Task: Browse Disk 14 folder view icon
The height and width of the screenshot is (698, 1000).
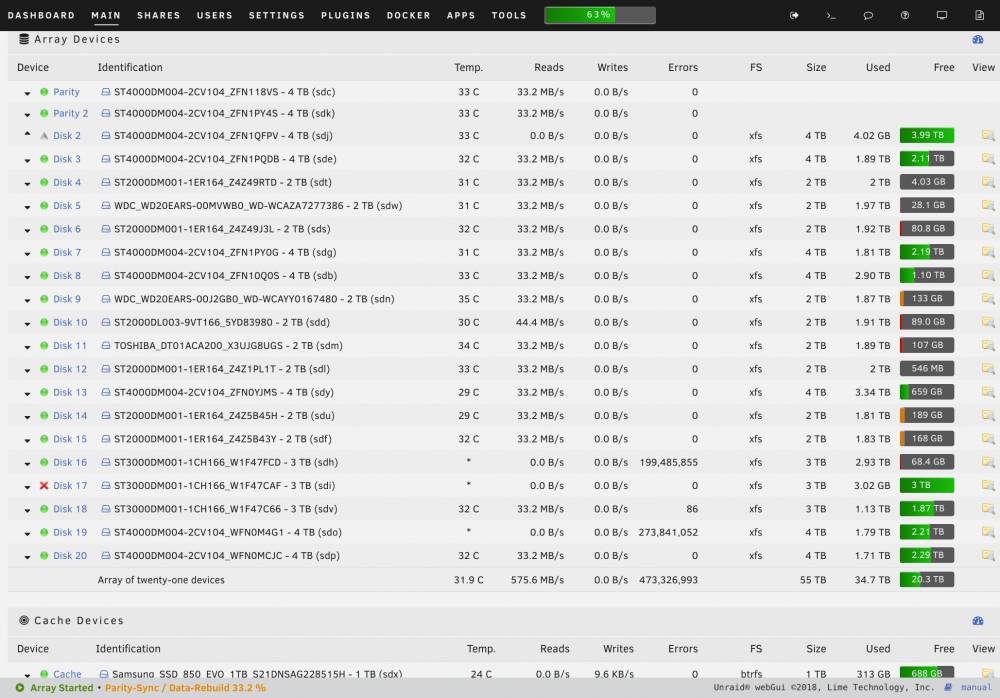Action: click(x=988, y=415)
